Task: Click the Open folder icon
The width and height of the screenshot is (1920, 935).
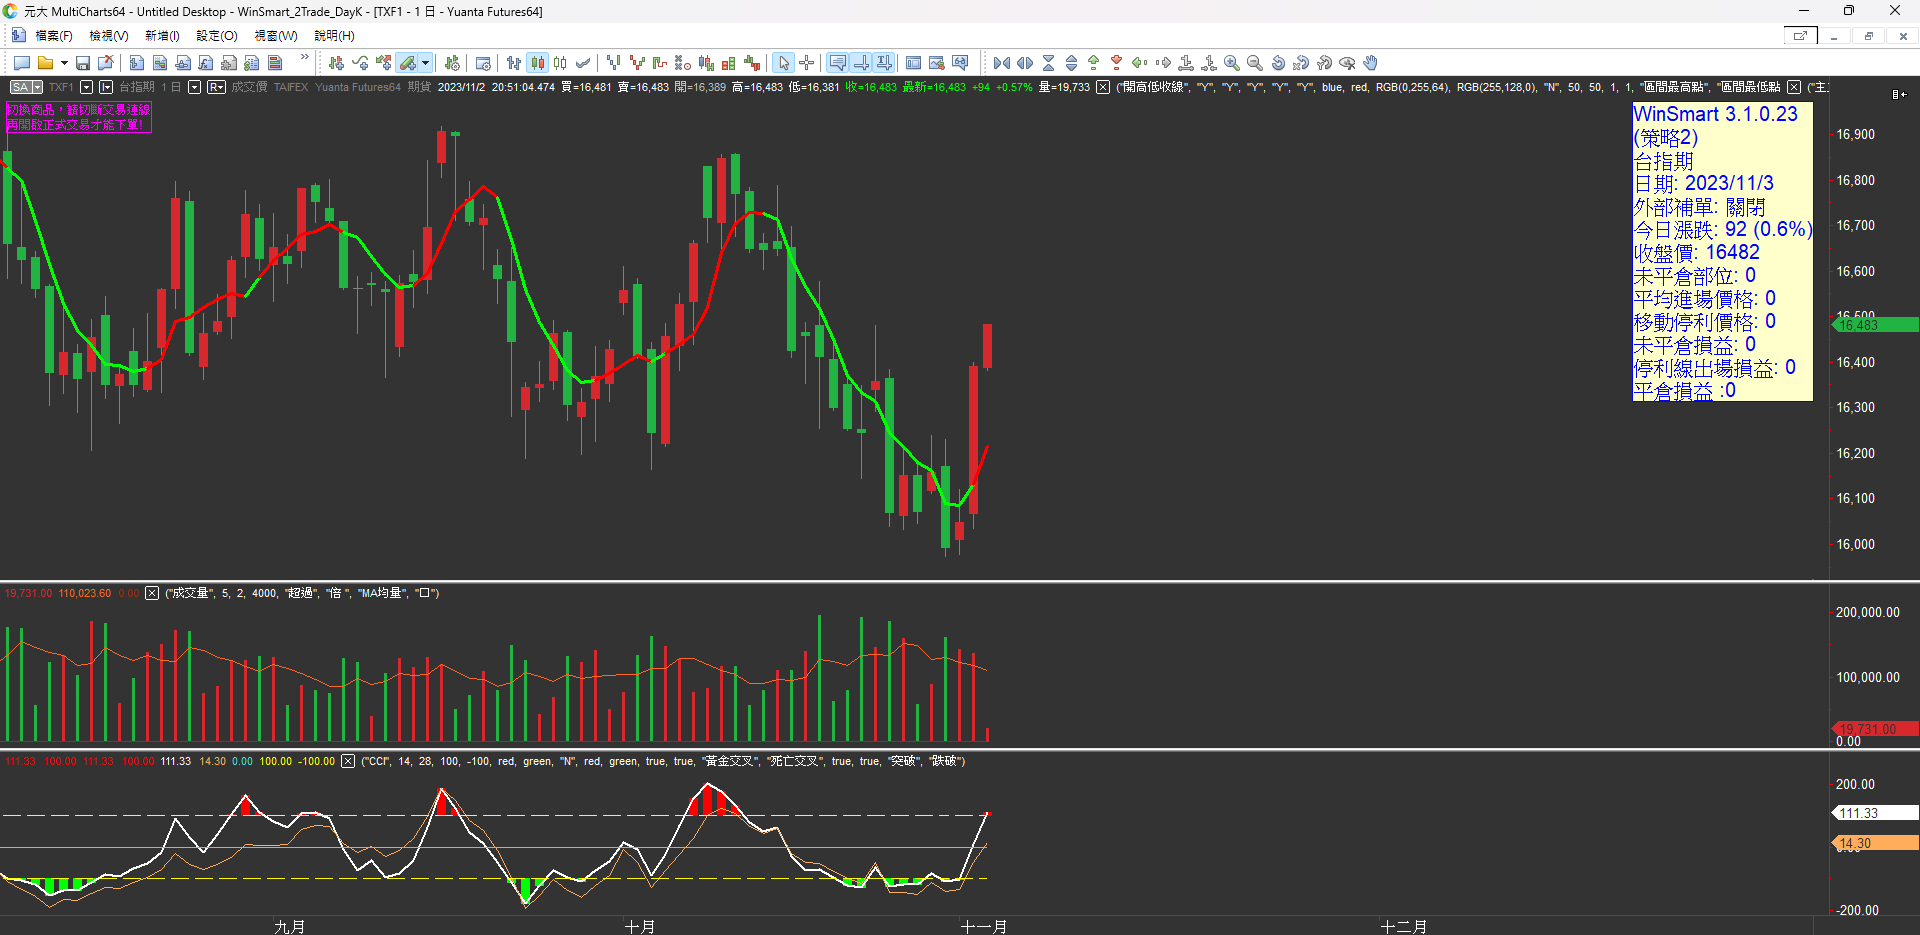Action: point(45,63)
